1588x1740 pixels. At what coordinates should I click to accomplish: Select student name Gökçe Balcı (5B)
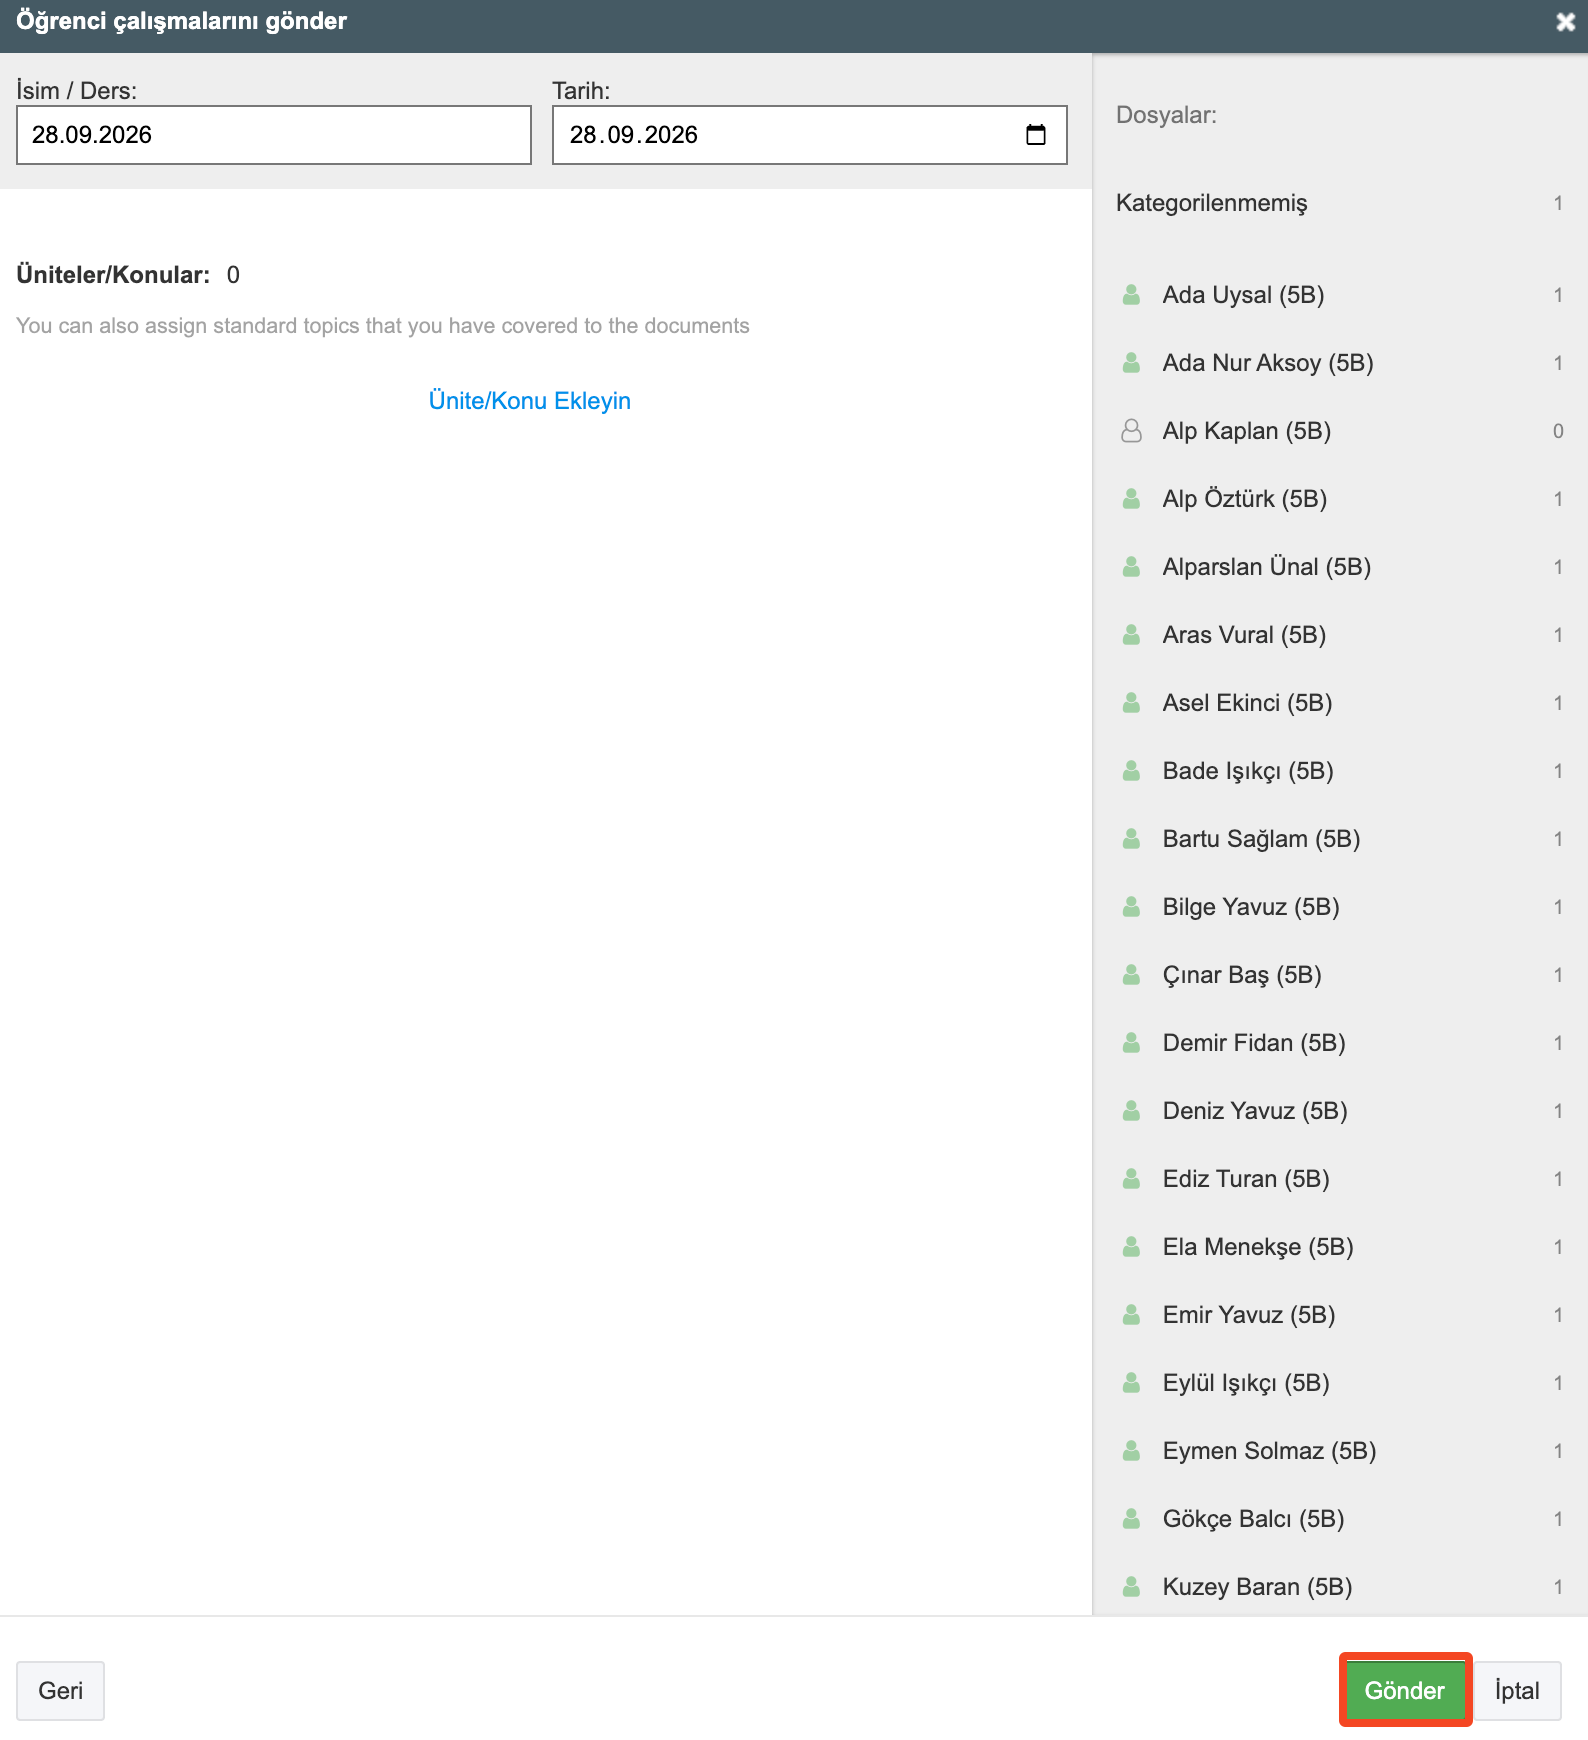1253,1519
